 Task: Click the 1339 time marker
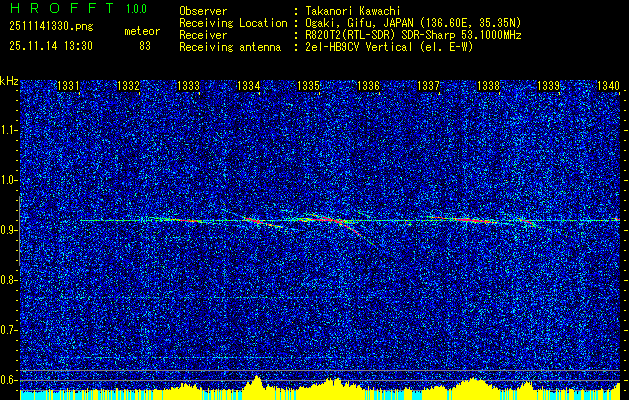(x=548, y=85)
